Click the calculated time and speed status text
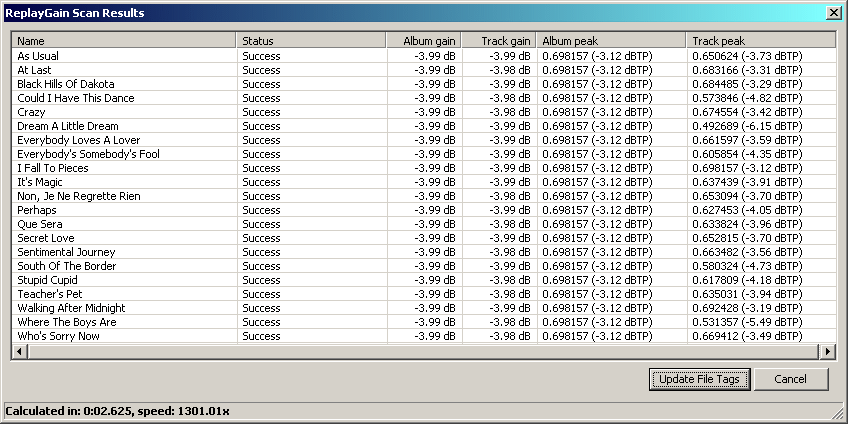848x424 pixels. click(x=117, y=411)
